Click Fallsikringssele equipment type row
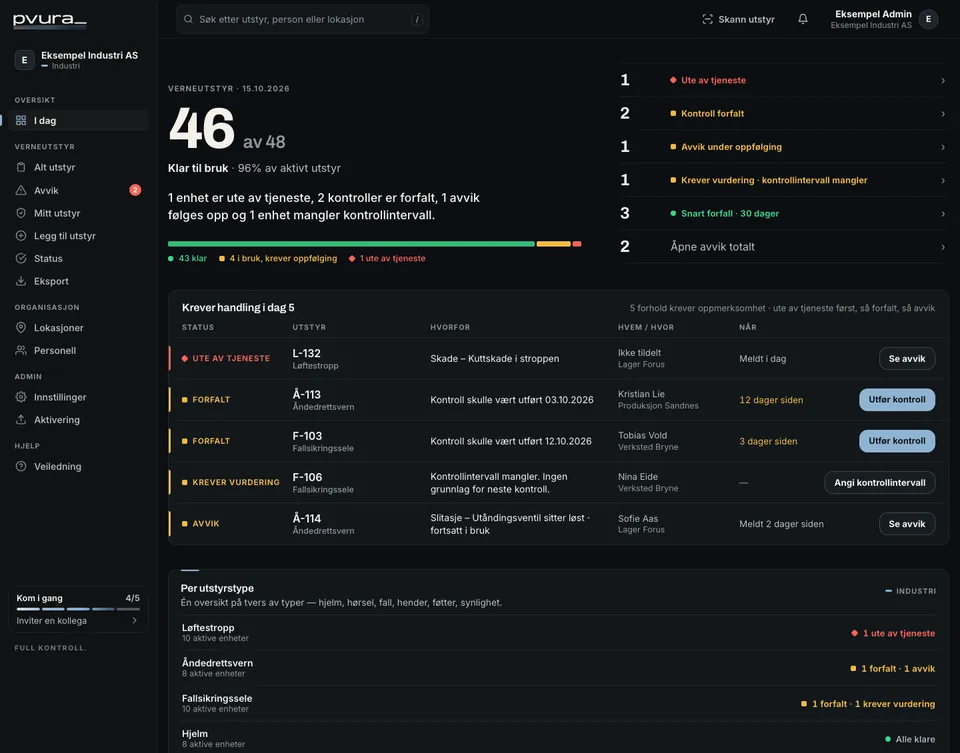Viewport: 960px width, 753px height. (558, 703)
